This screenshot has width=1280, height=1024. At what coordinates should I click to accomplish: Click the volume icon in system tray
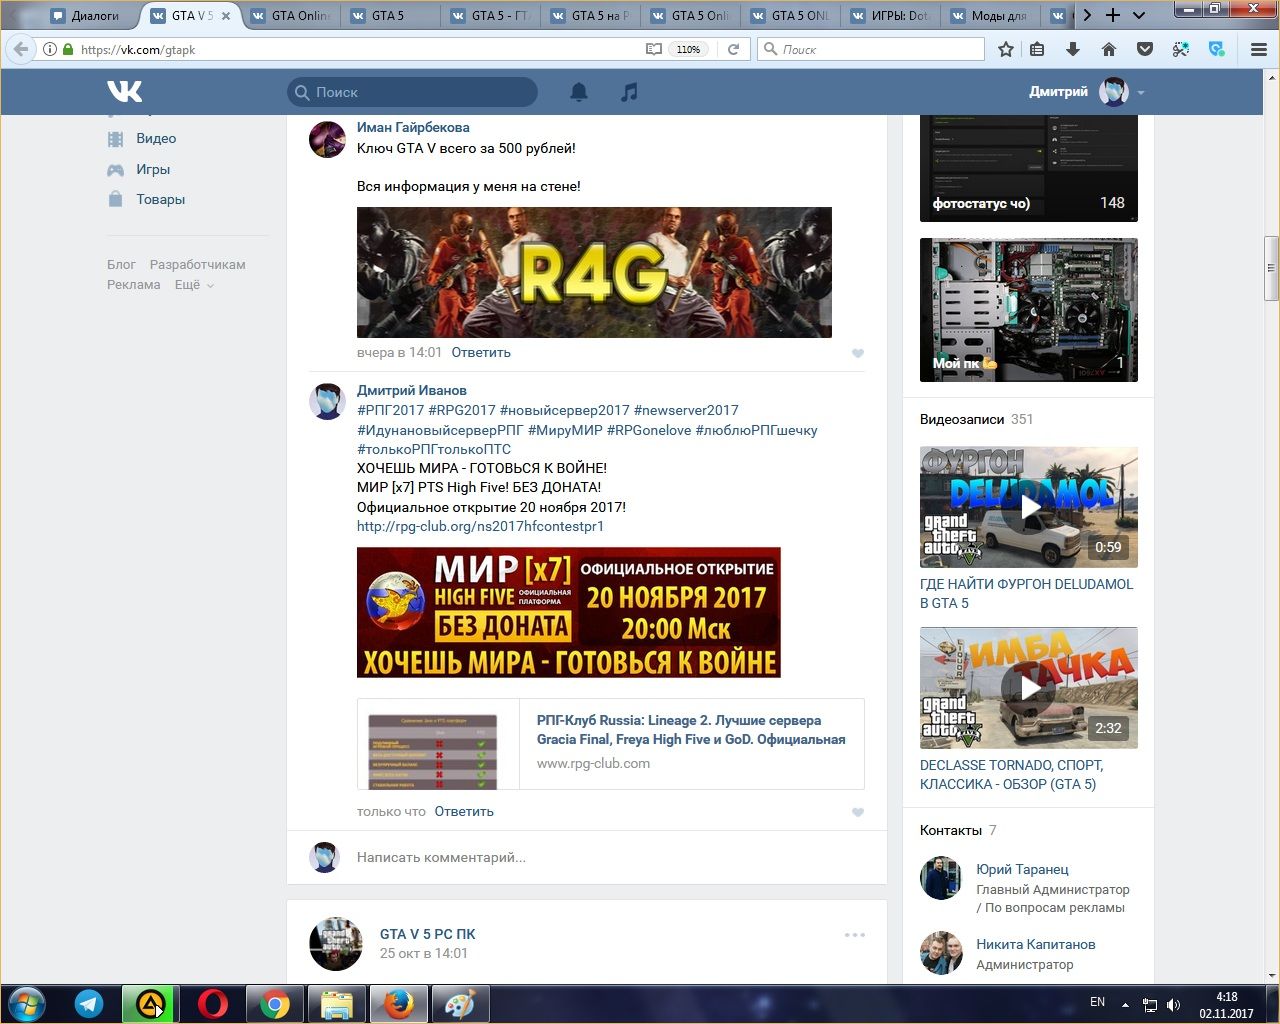pos(1173,1004)
